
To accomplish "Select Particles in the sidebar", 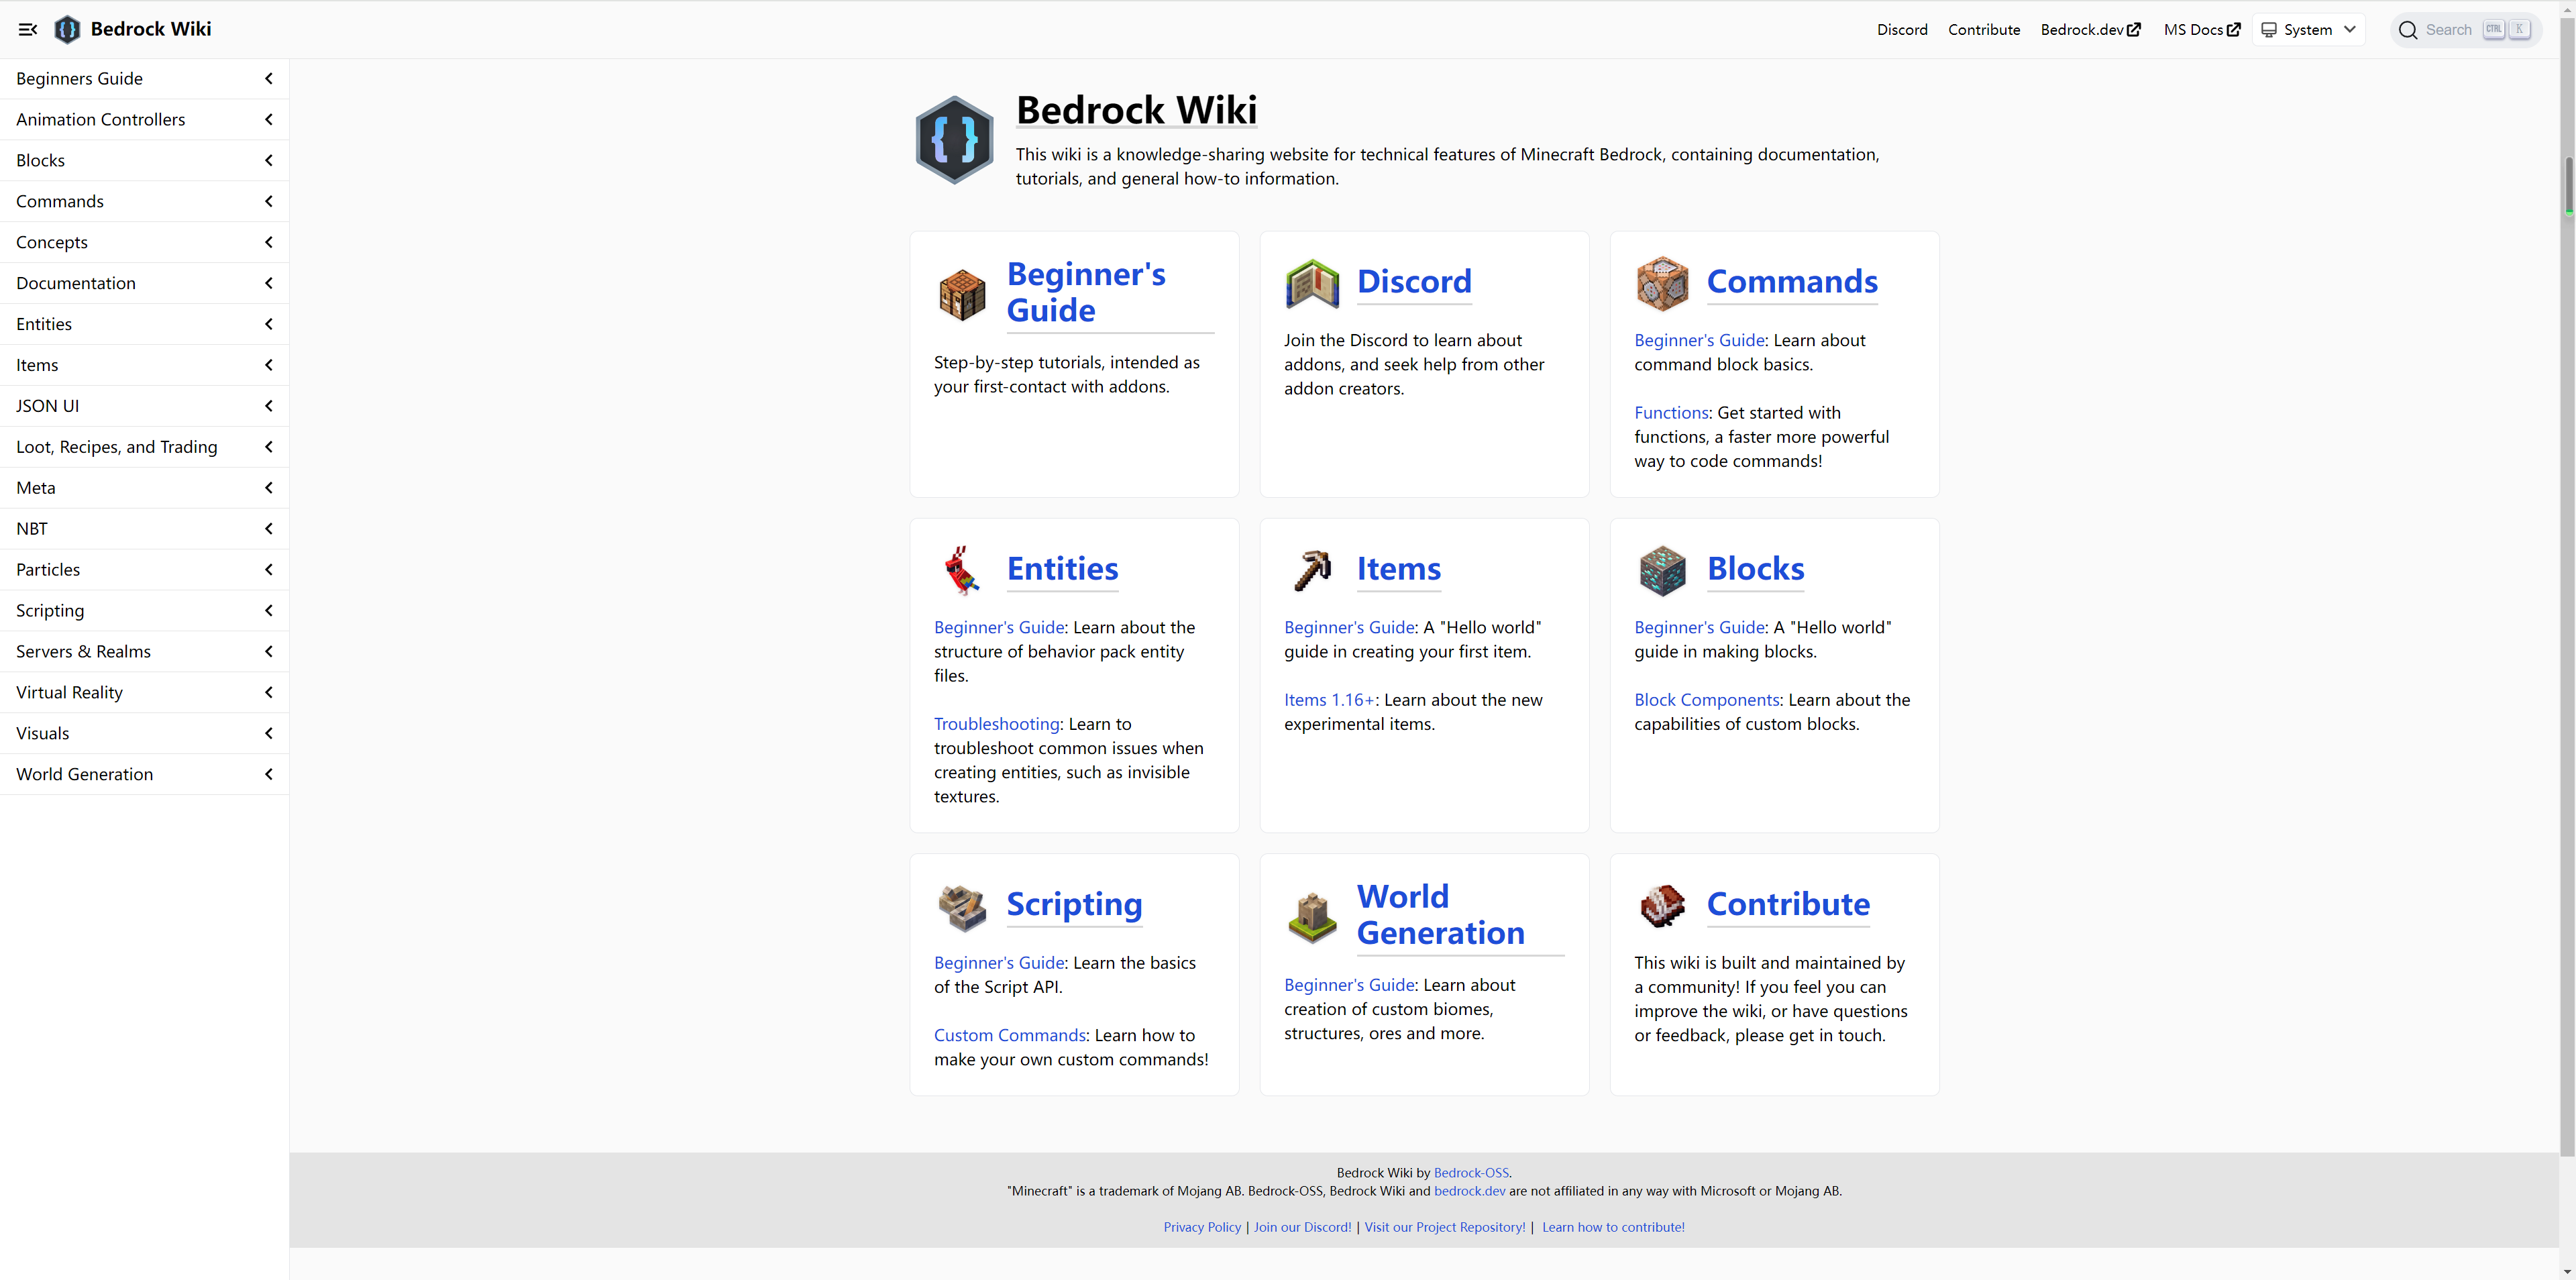I will 144,570.
